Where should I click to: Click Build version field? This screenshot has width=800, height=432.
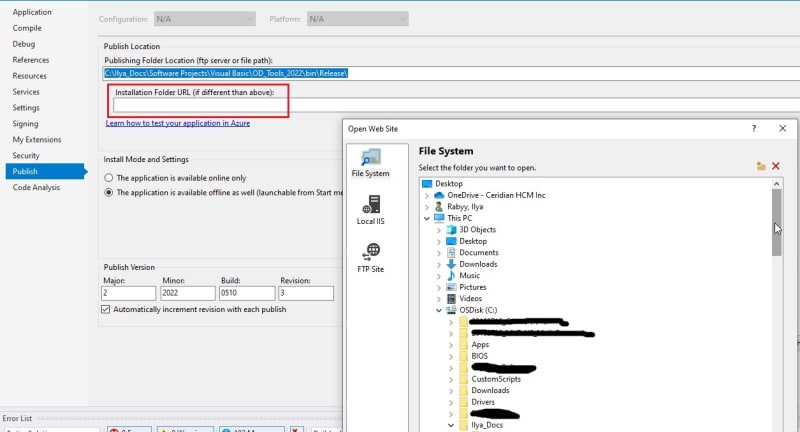pyautogui.click(x=247, y=293)
